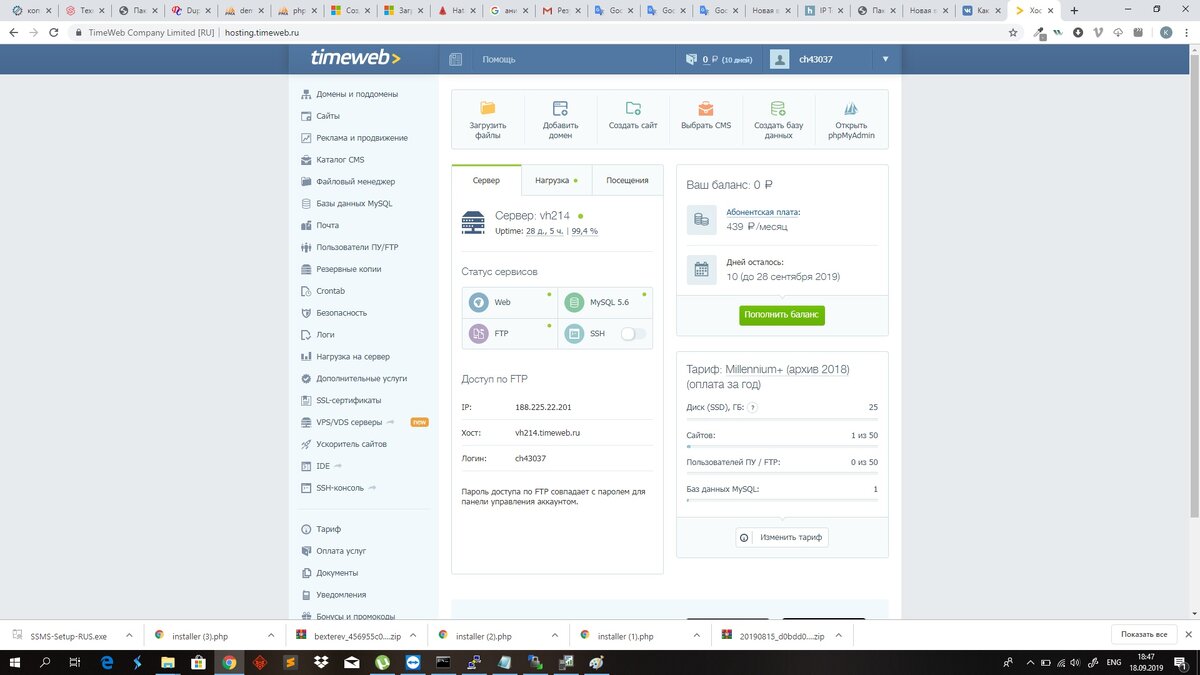Click the Безопасность lock icon
1200x675 pixels.
(307, 313)
